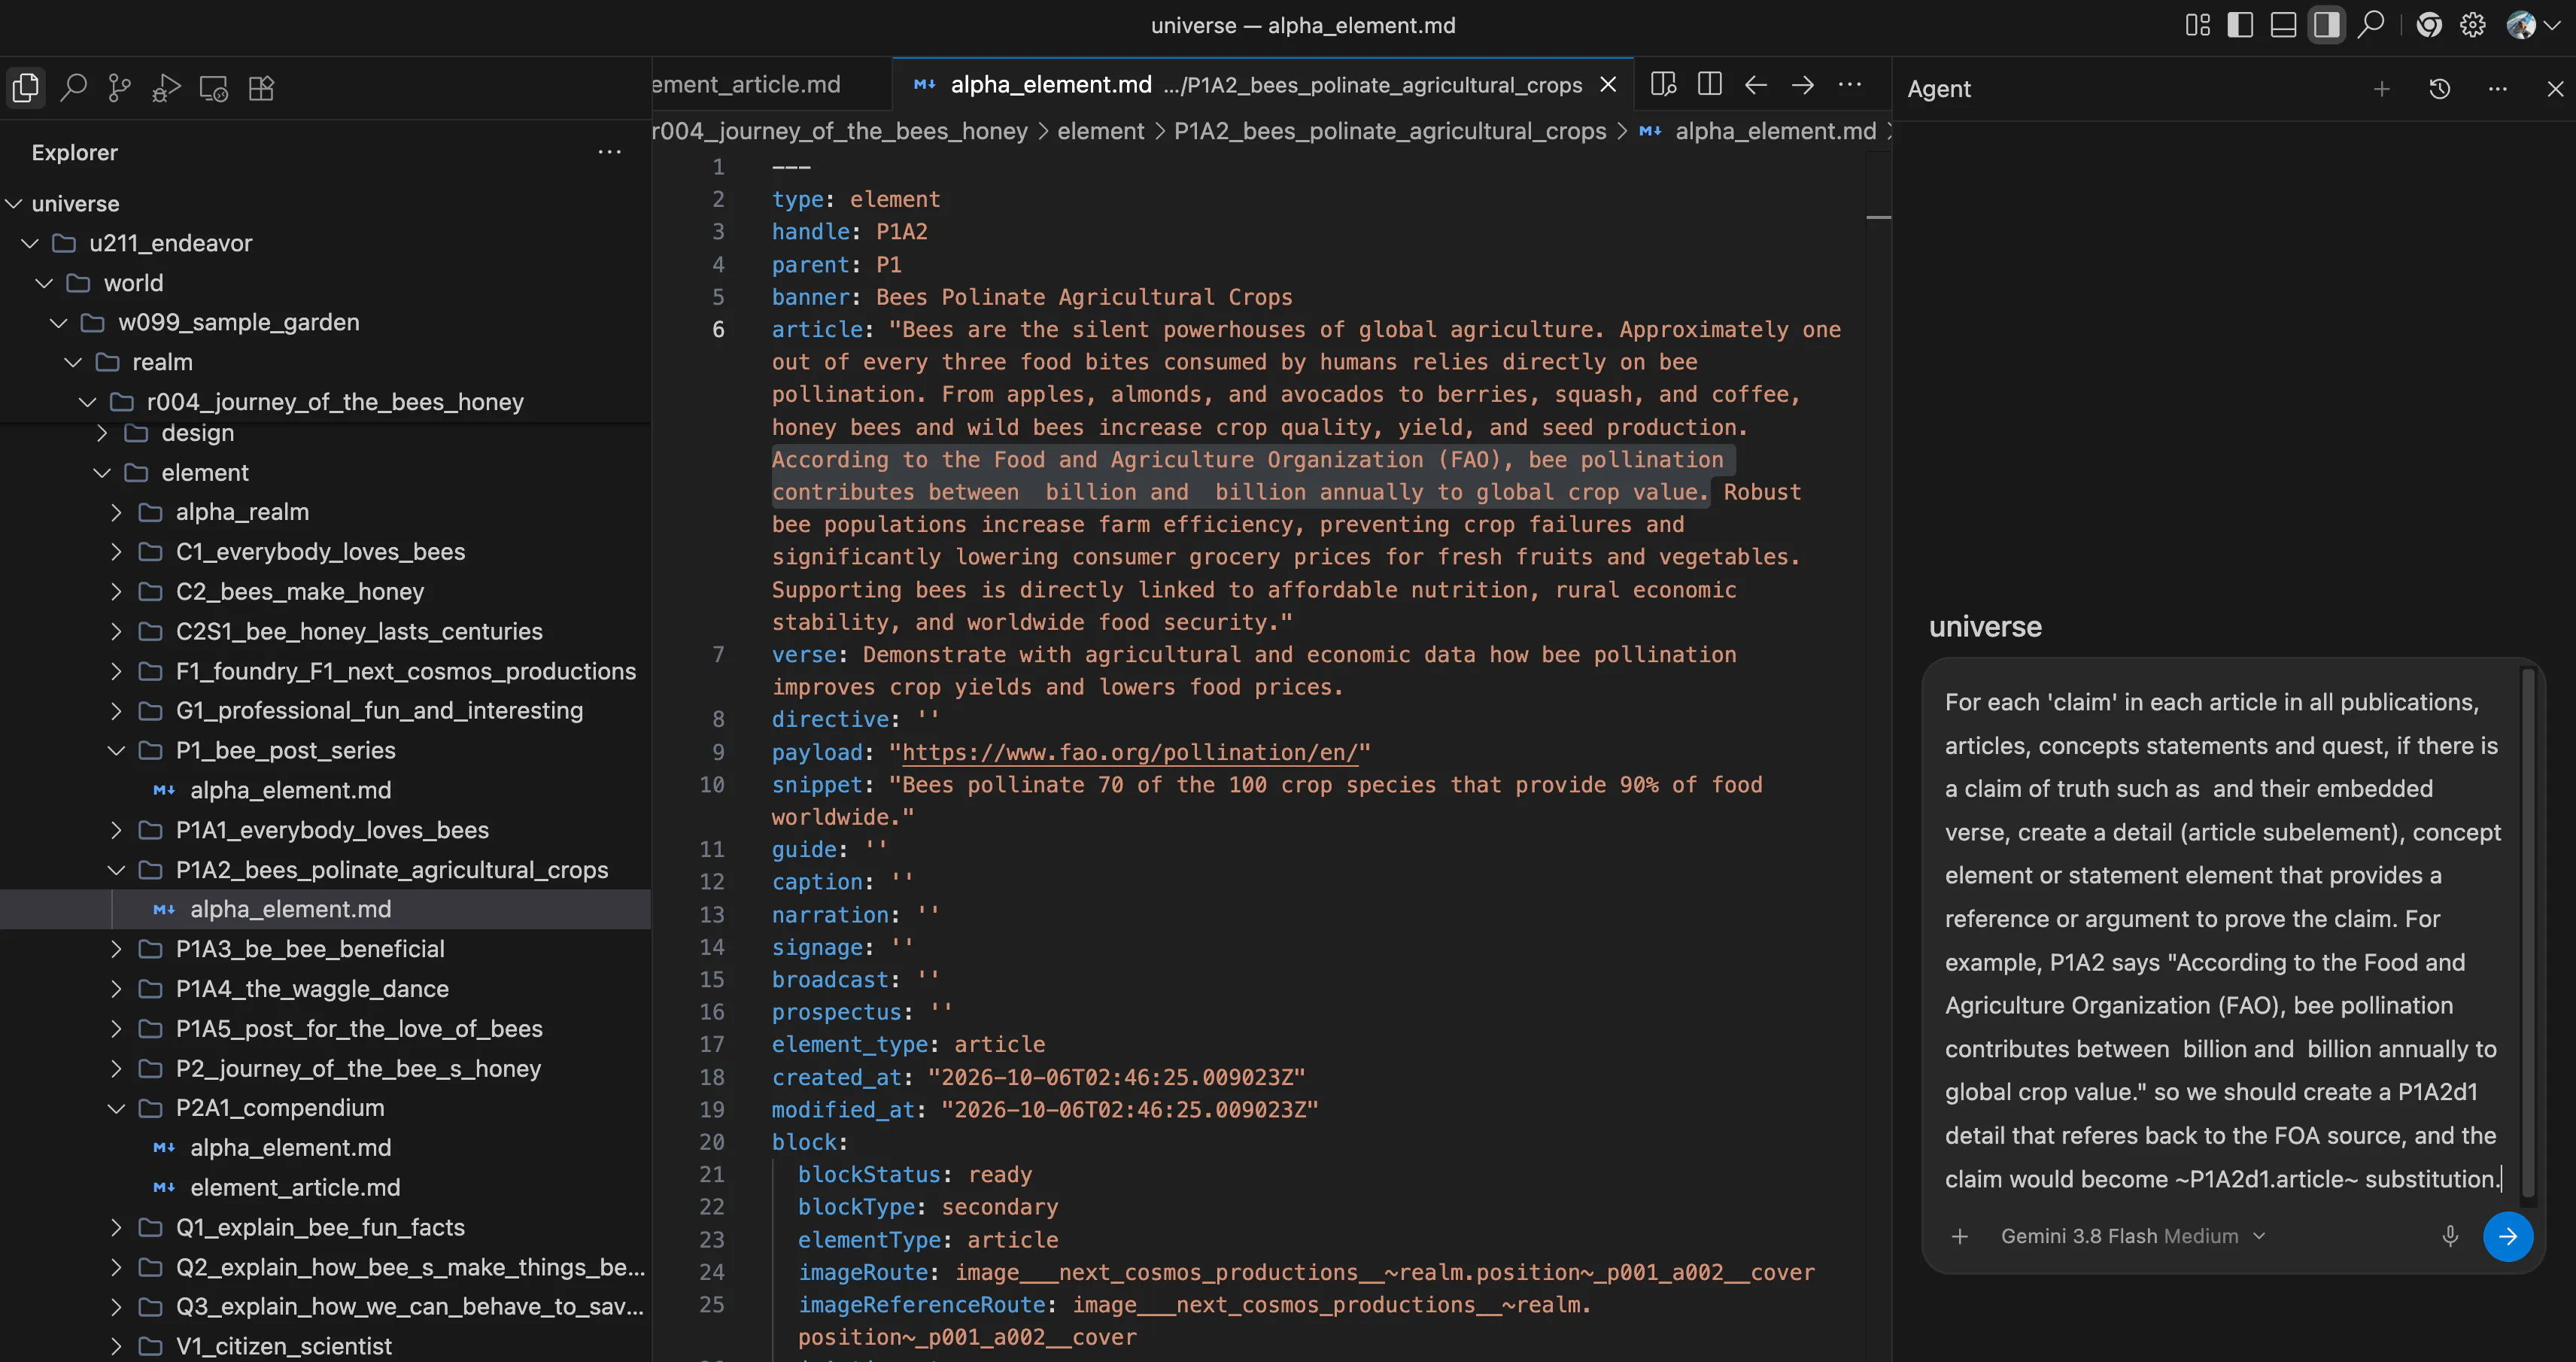Click the r004_journey_of_the_bees_honey breadcrumb
Screen dimensions: 2576x1362
[839, 131]
